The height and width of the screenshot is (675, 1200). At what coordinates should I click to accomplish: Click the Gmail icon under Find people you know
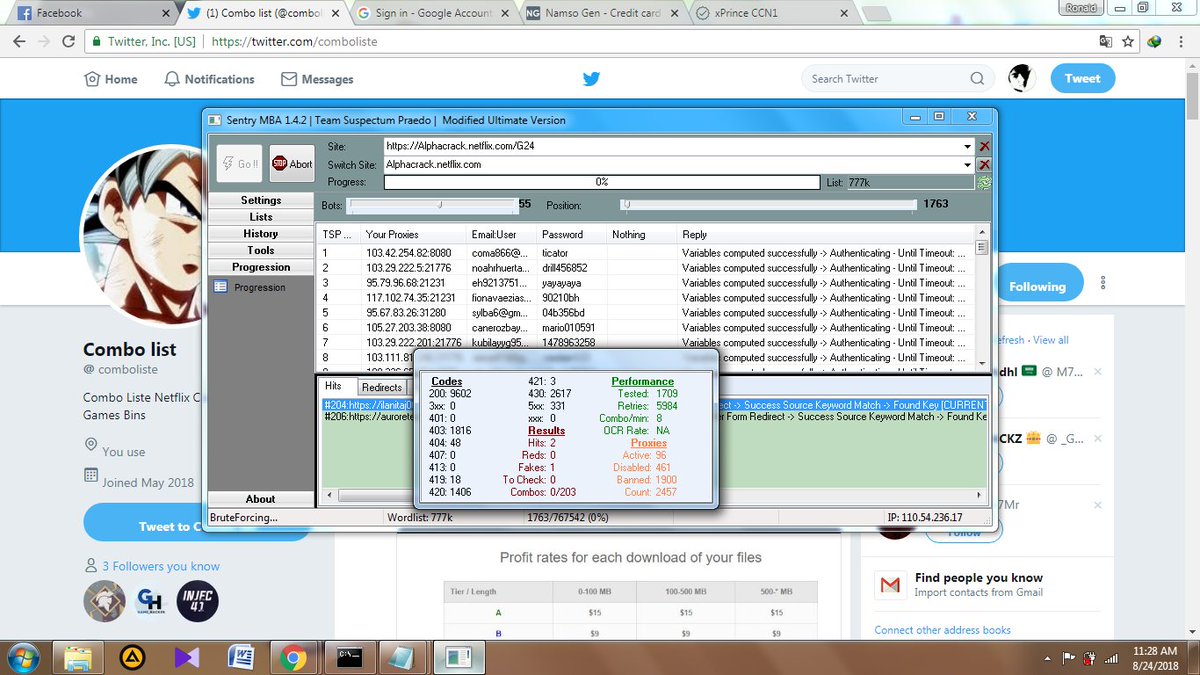coord(888,585)
